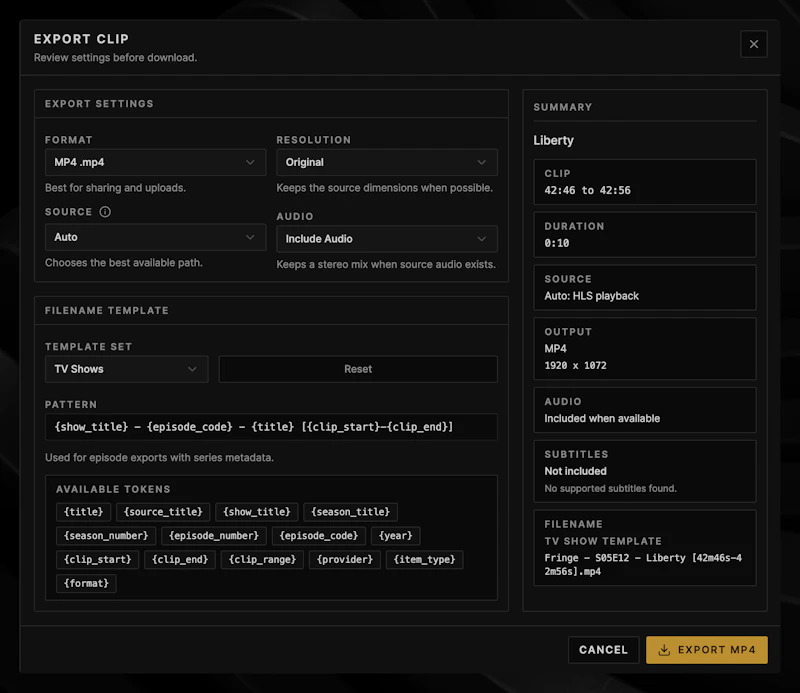This screenshot has height=693, width=800.
Task: Insert the {title} token
Action: click(83, 512)
